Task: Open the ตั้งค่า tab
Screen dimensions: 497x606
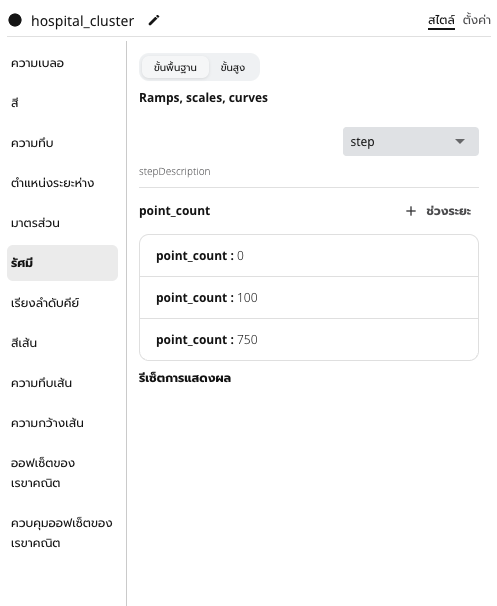Action: [x=477, y=20]
